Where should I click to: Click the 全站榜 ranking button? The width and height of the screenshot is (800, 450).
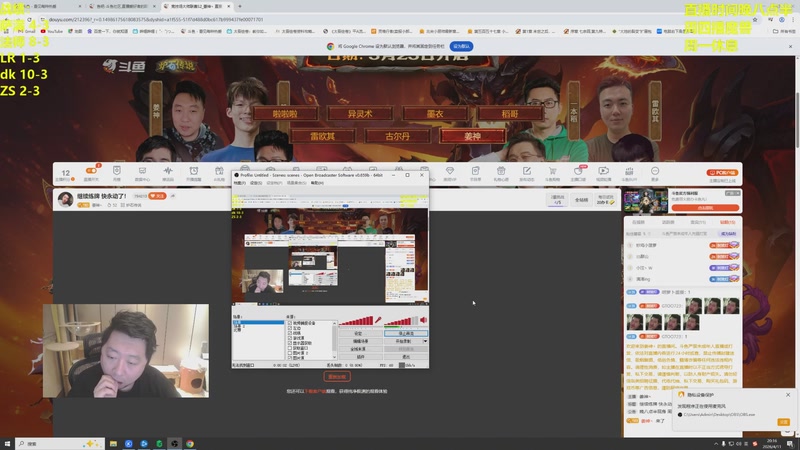coord(582,199)
